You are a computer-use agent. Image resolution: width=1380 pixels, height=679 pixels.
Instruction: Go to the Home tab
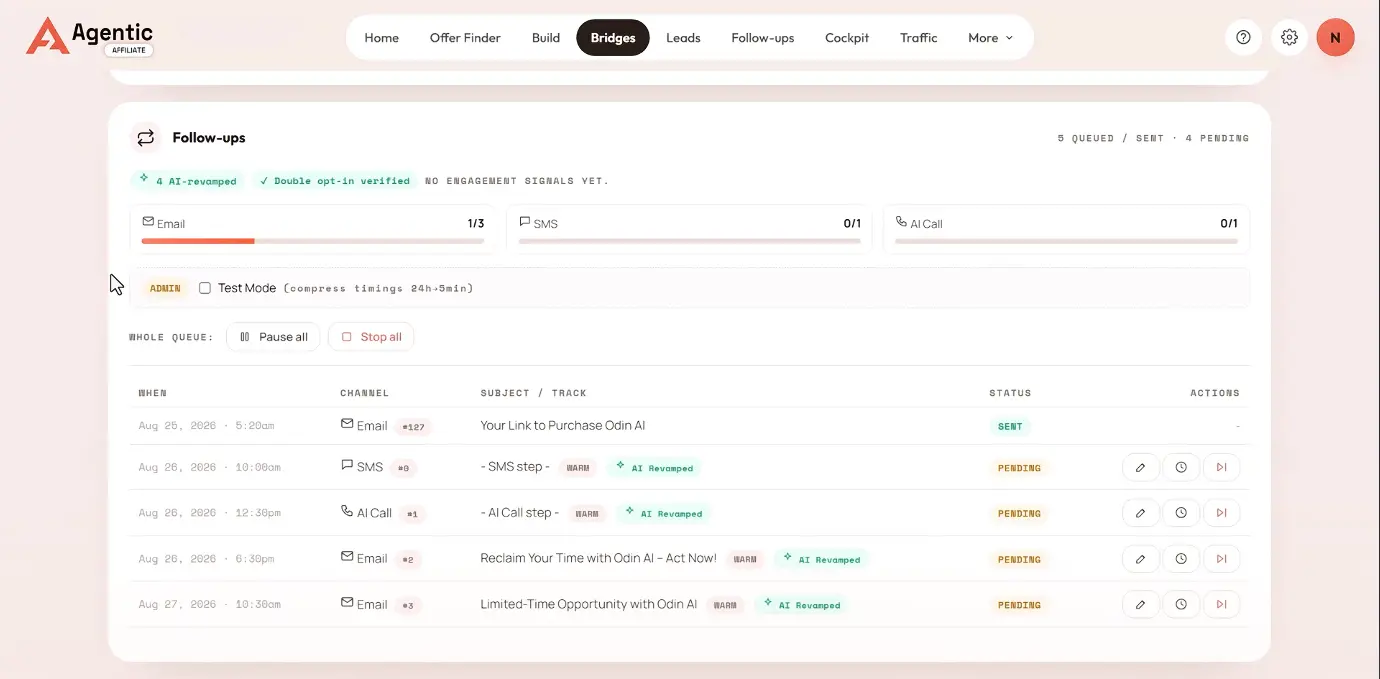pos(381,38)
